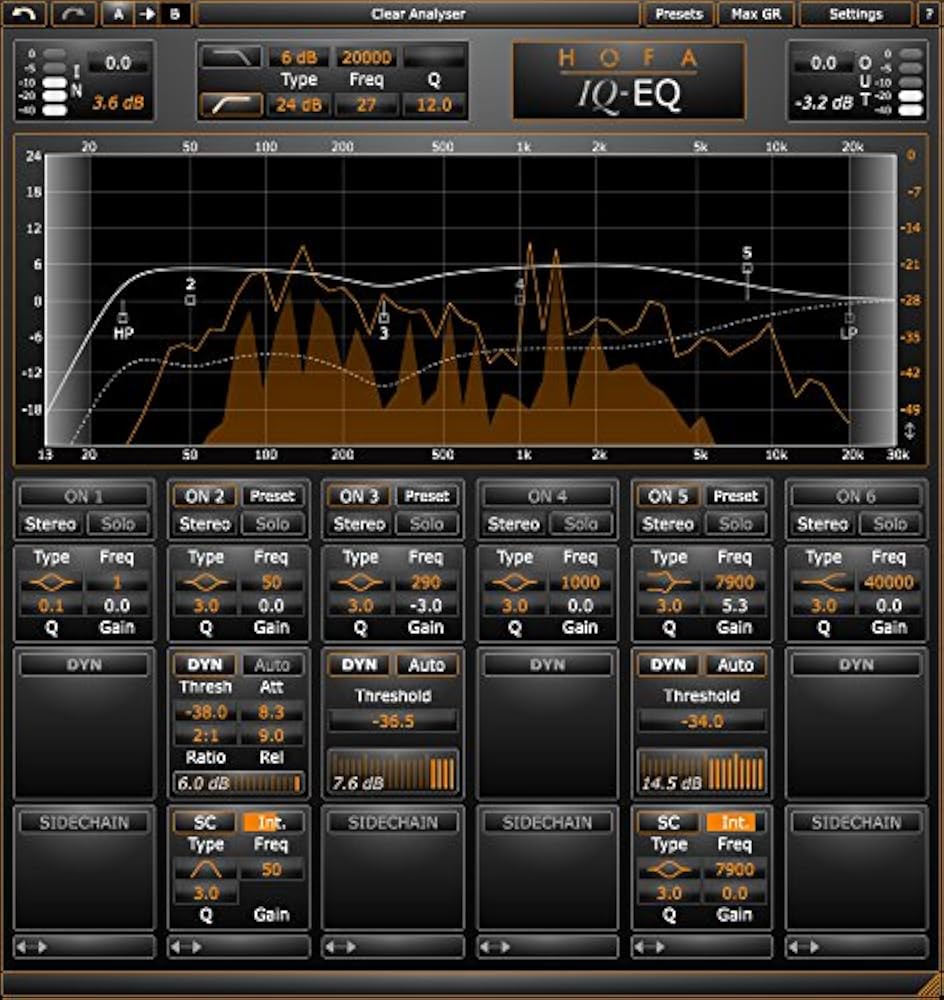Click band 4 left-right arrows icon

(495, 947)
